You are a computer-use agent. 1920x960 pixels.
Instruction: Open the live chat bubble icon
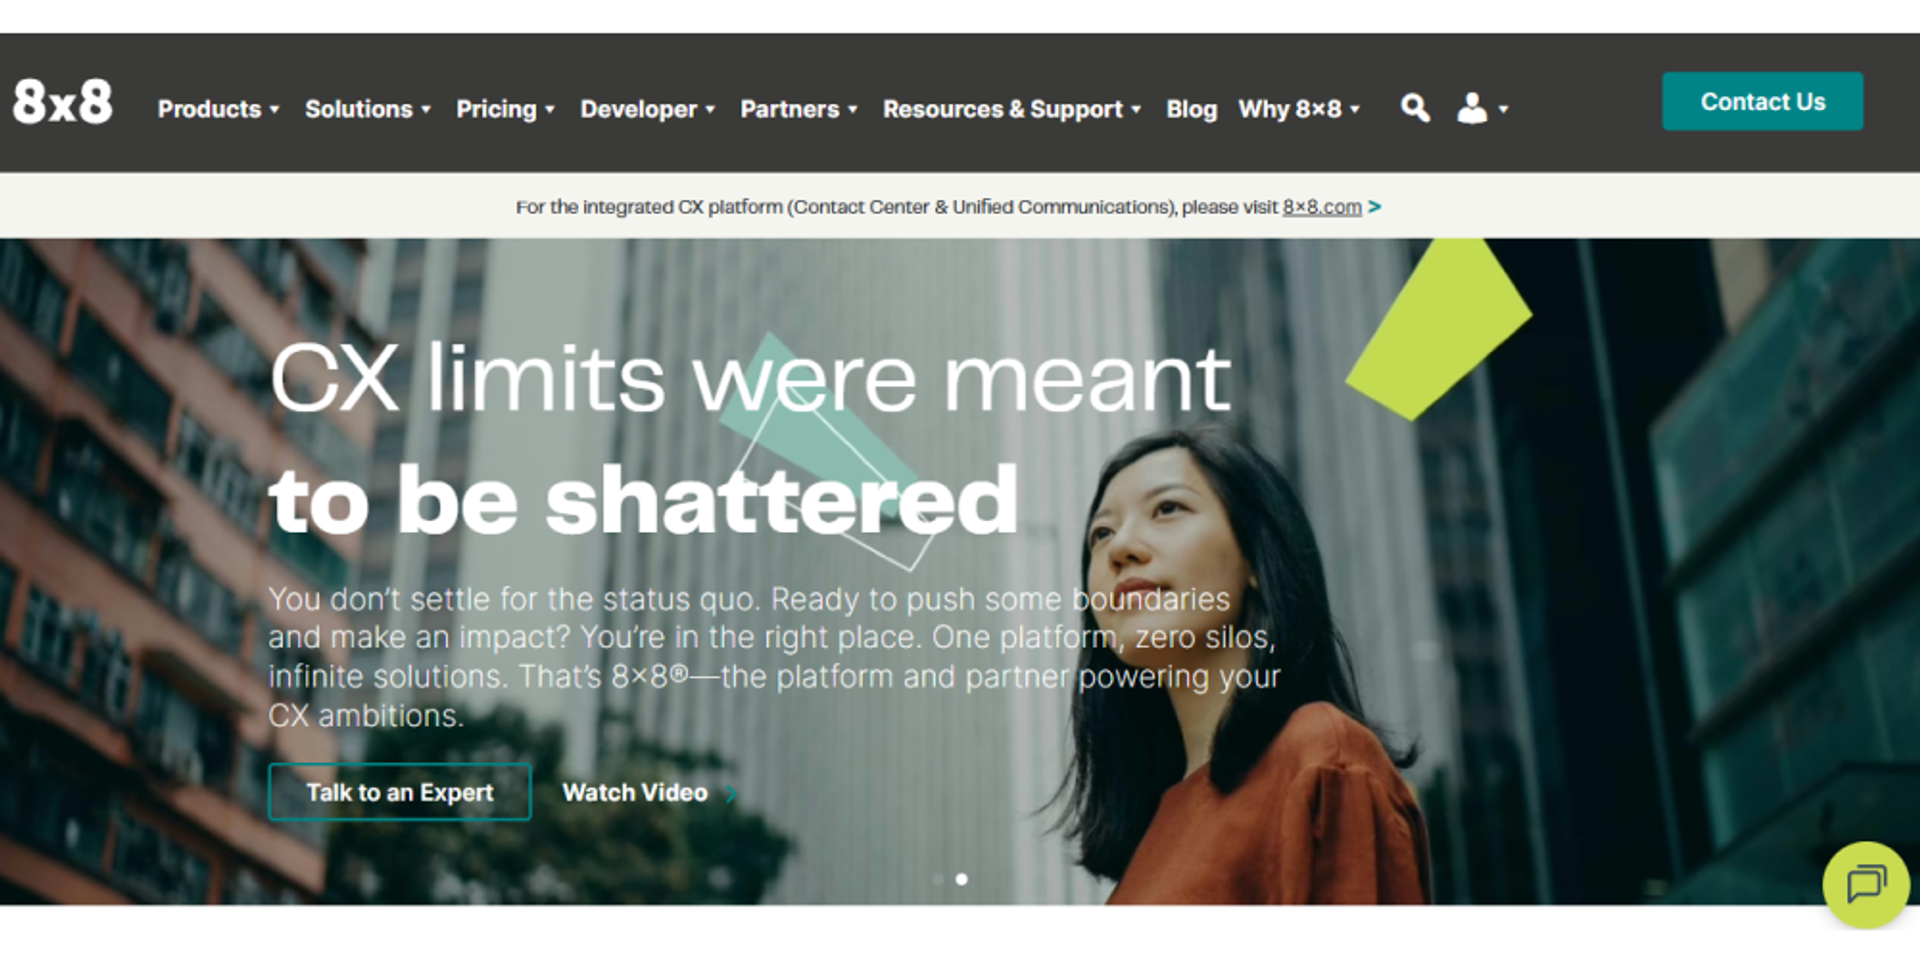[x=1866, y=884]
